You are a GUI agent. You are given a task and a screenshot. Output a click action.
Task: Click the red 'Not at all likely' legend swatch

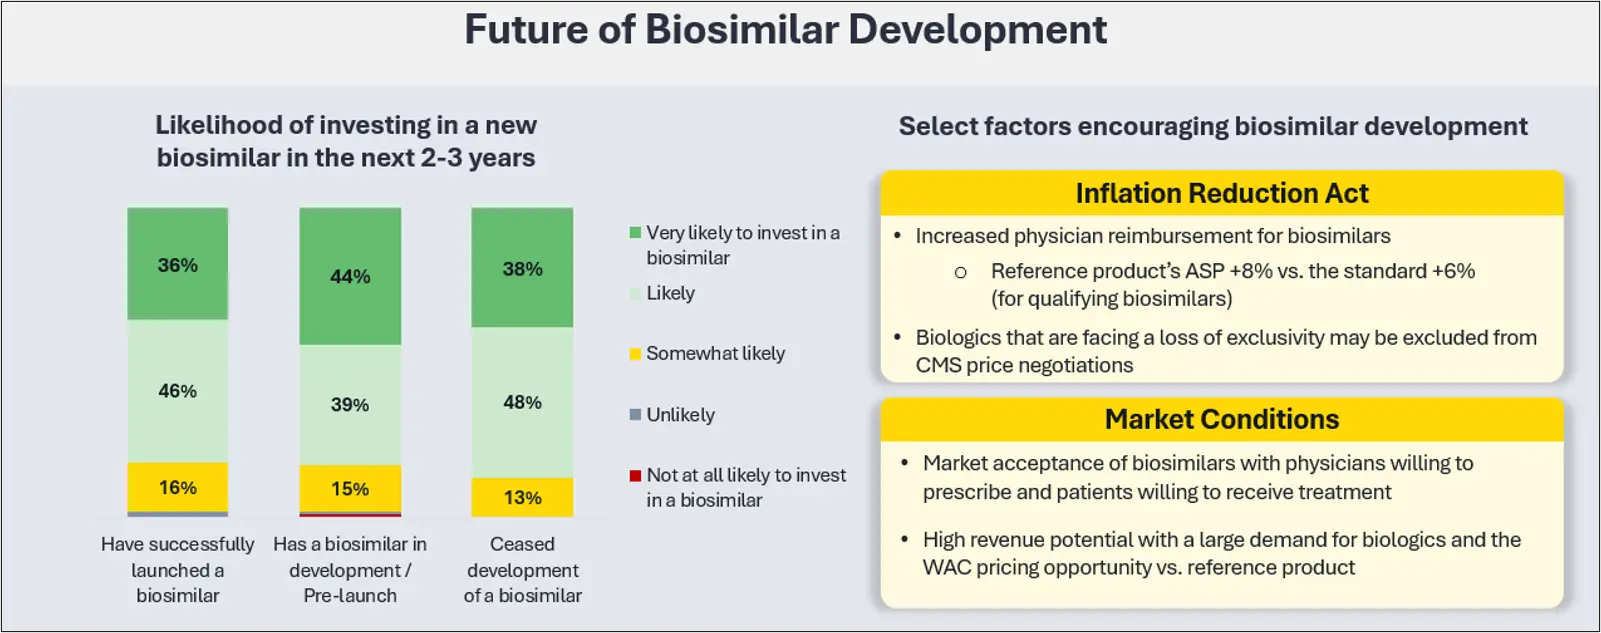coord(635,476)
